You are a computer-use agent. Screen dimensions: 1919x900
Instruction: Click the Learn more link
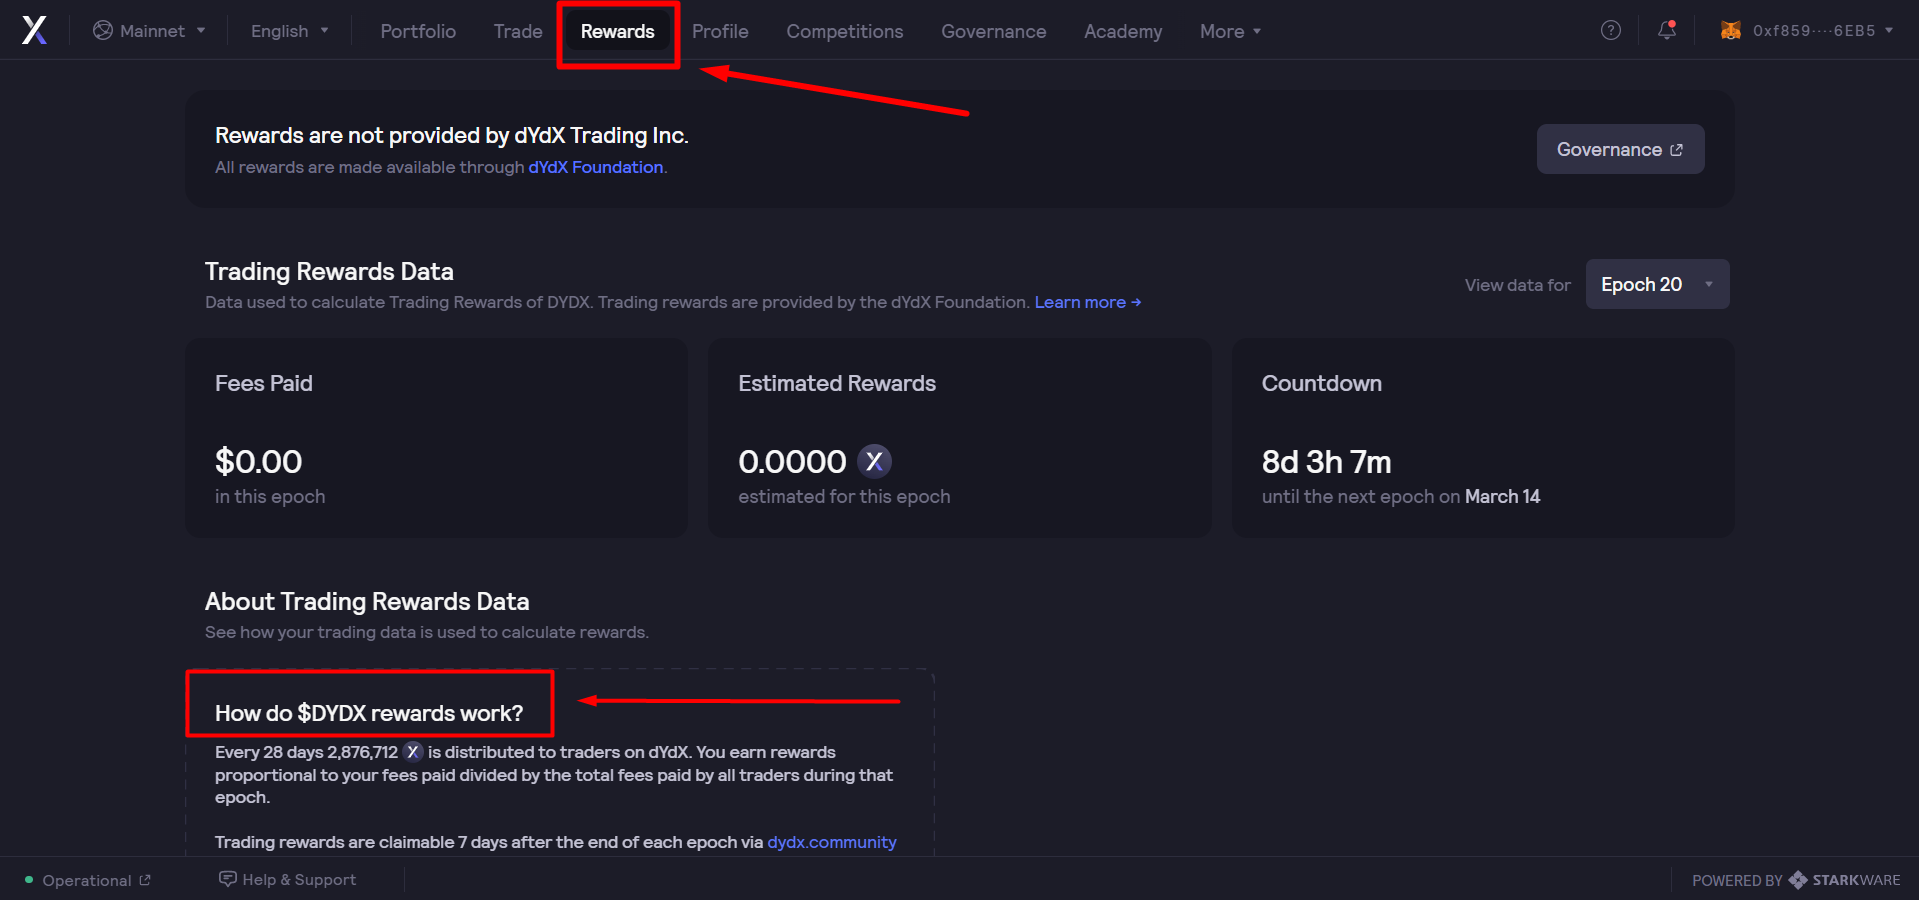tap(1087, 302)
